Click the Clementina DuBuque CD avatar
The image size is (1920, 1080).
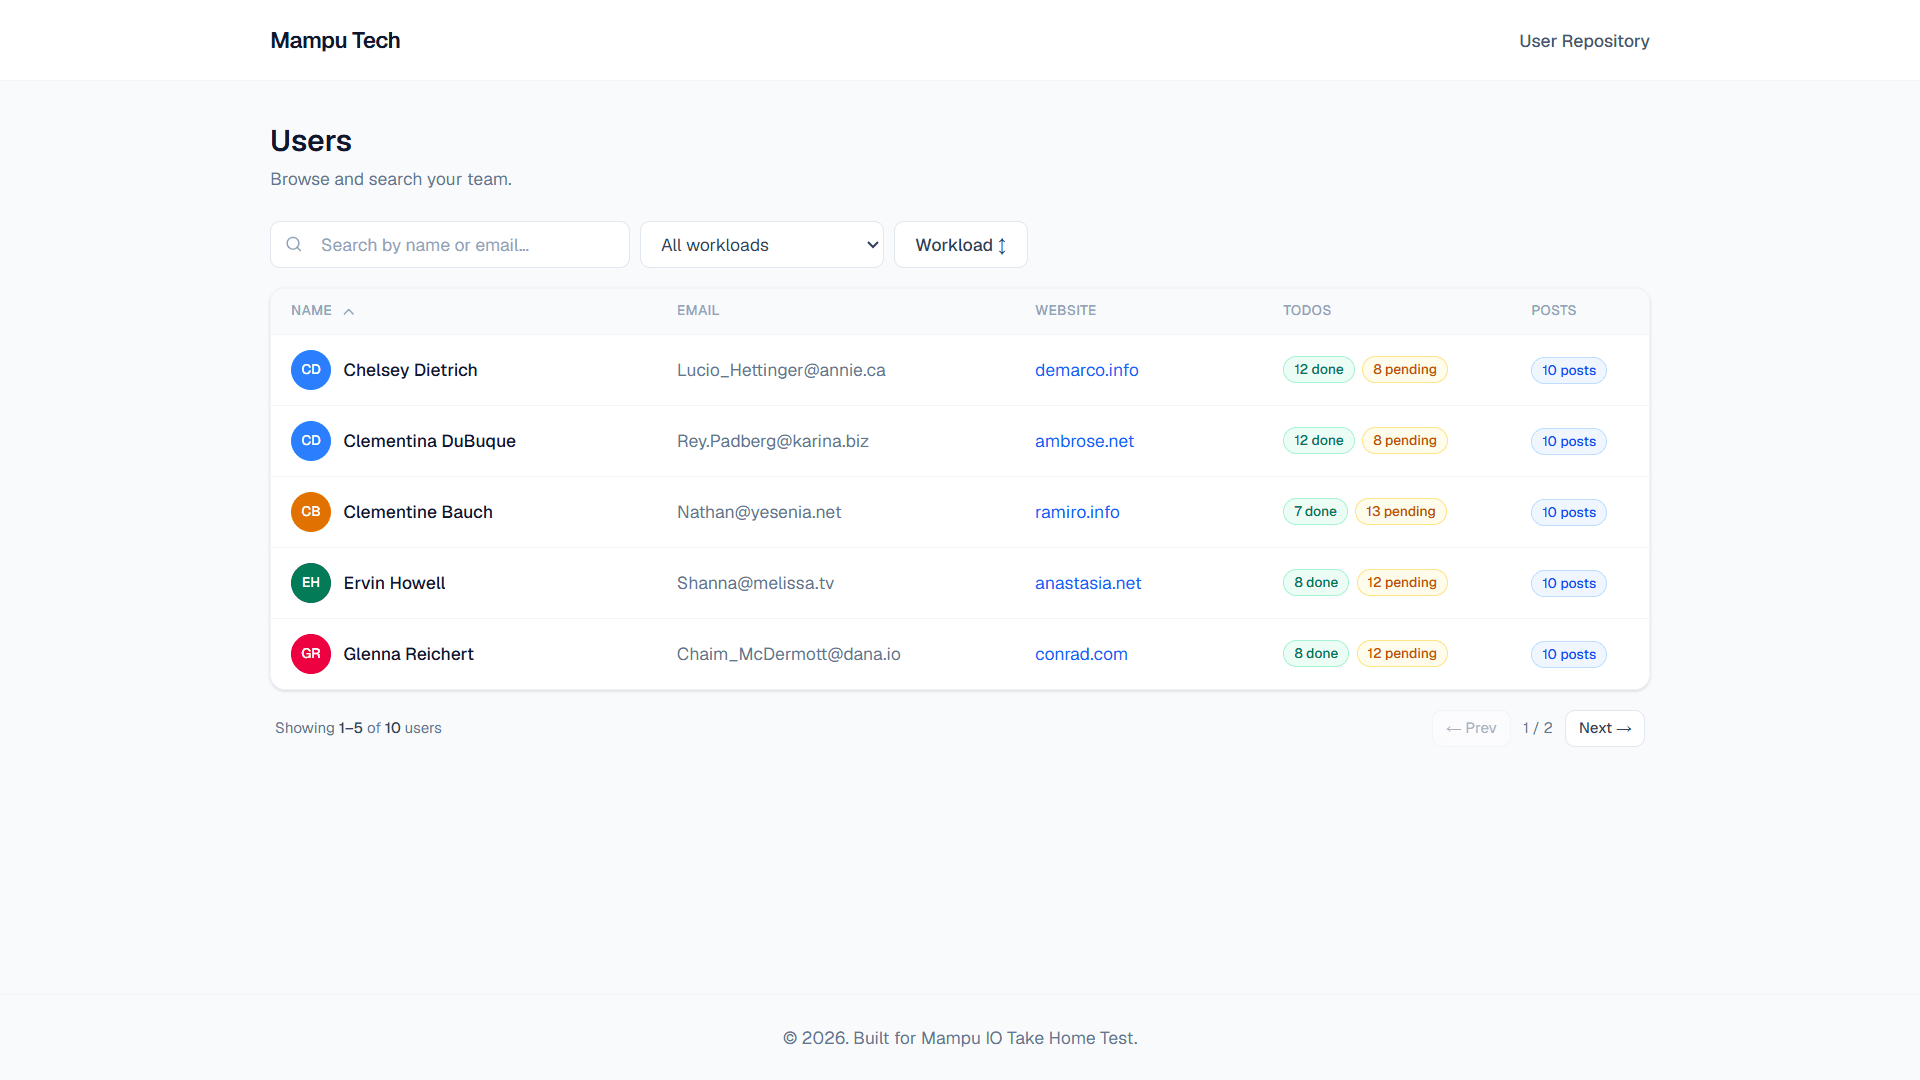pos(311,441)
